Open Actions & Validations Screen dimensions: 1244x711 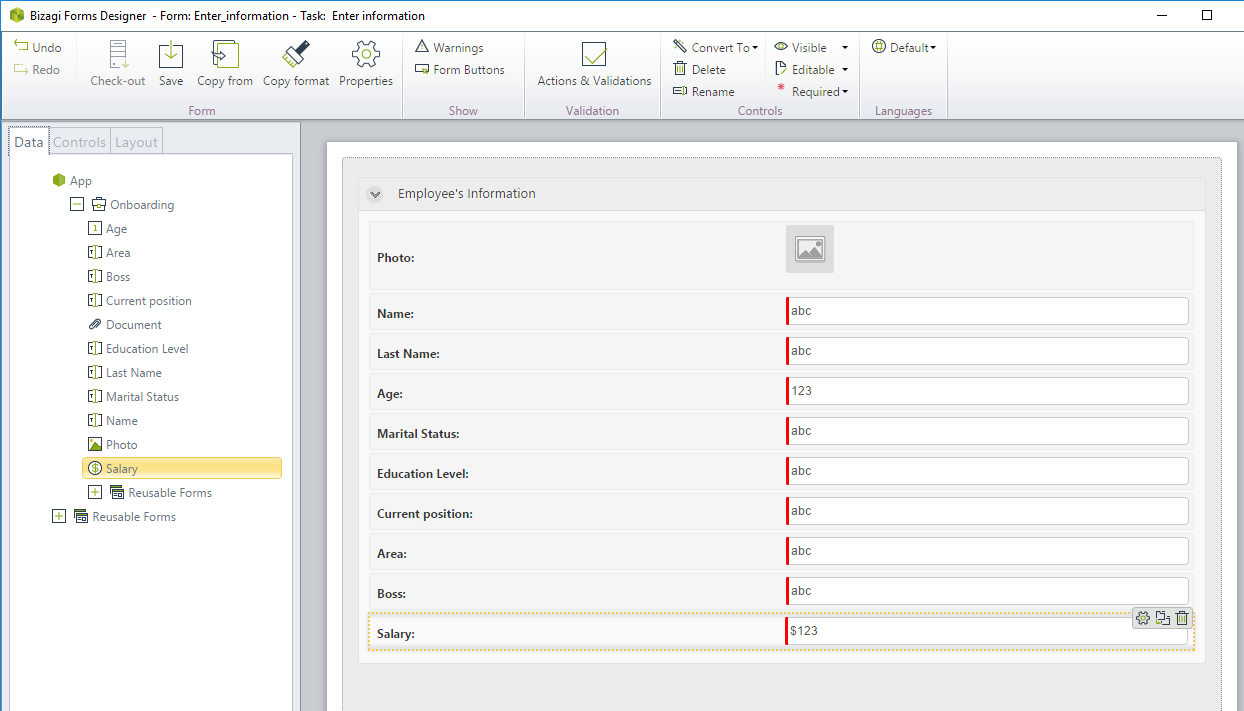pos(594,64)
